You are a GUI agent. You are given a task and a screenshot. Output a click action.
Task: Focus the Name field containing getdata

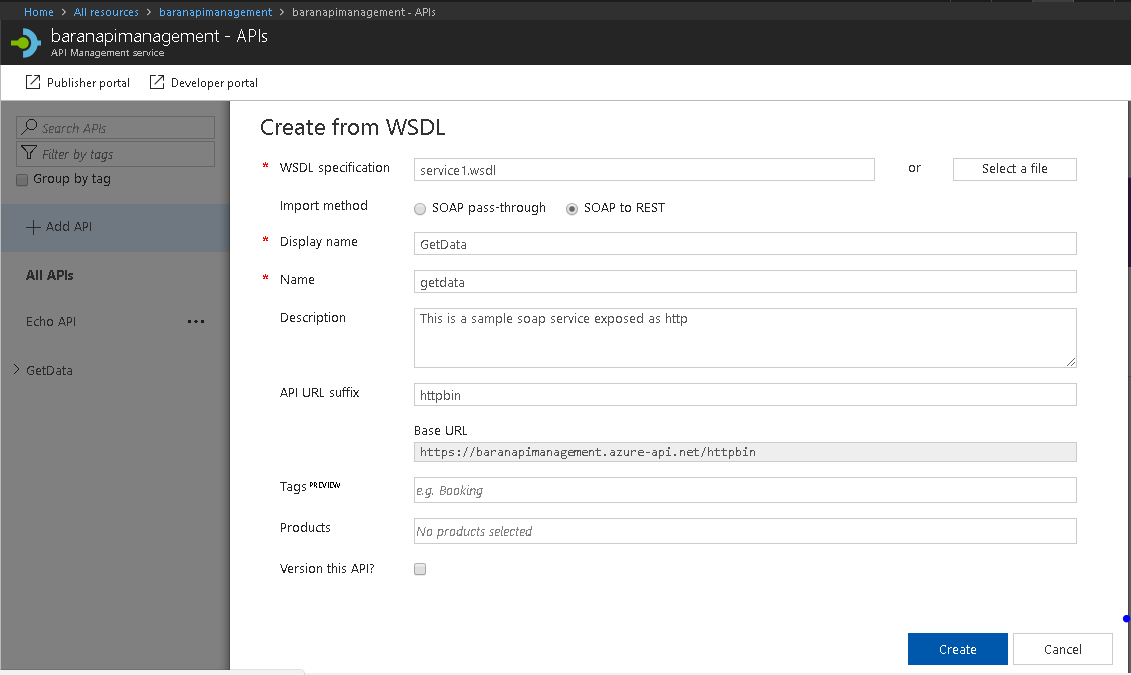[745, 282]
